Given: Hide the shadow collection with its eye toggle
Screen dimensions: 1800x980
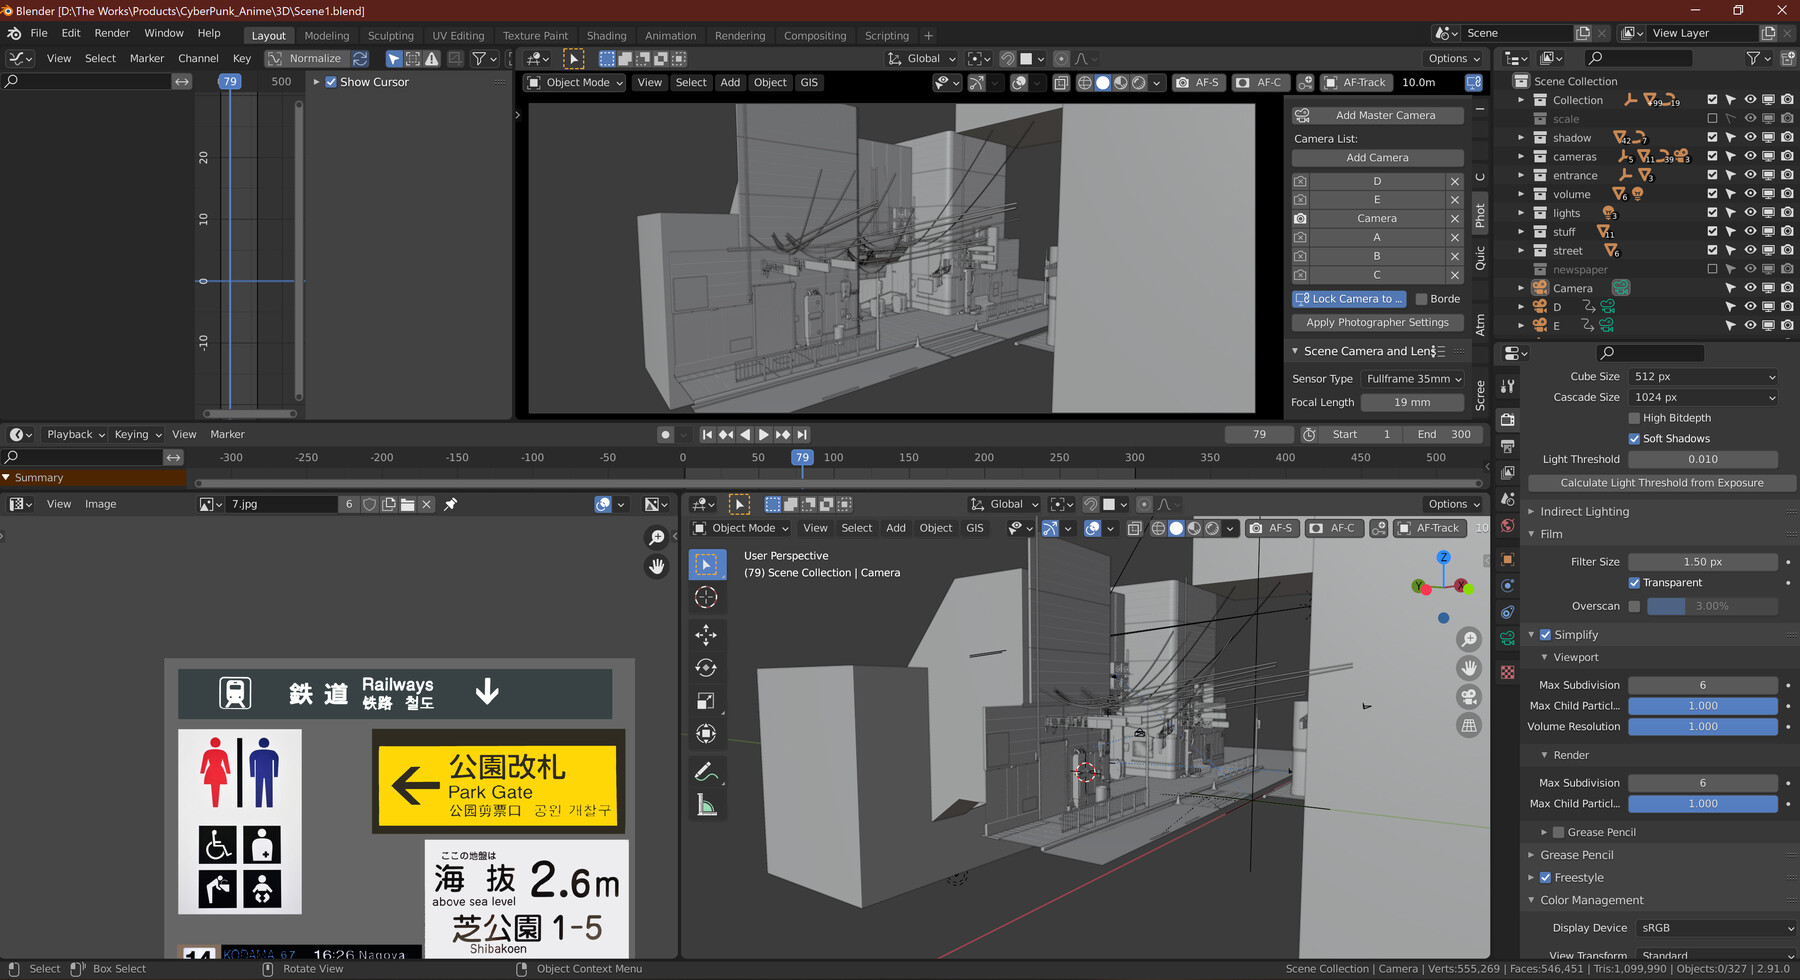Looking at the screenshot, I should 1749,138.
